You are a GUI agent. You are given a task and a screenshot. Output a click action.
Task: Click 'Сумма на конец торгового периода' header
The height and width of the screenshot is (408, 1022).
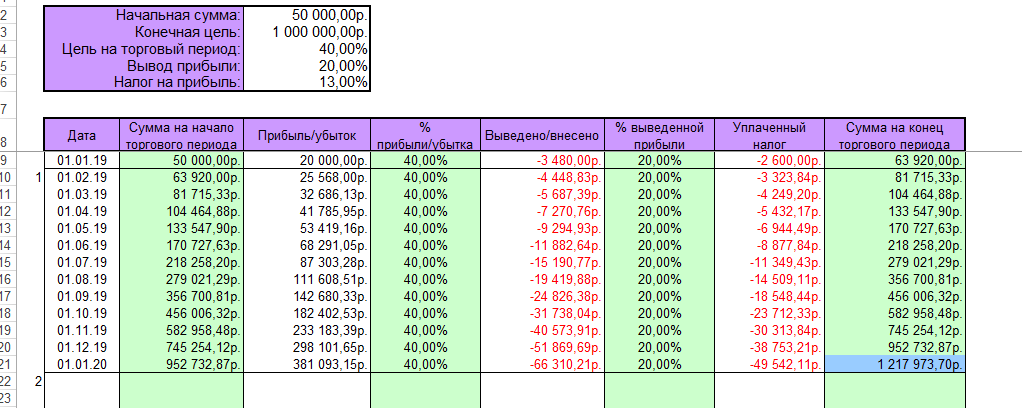click(896, 134)
